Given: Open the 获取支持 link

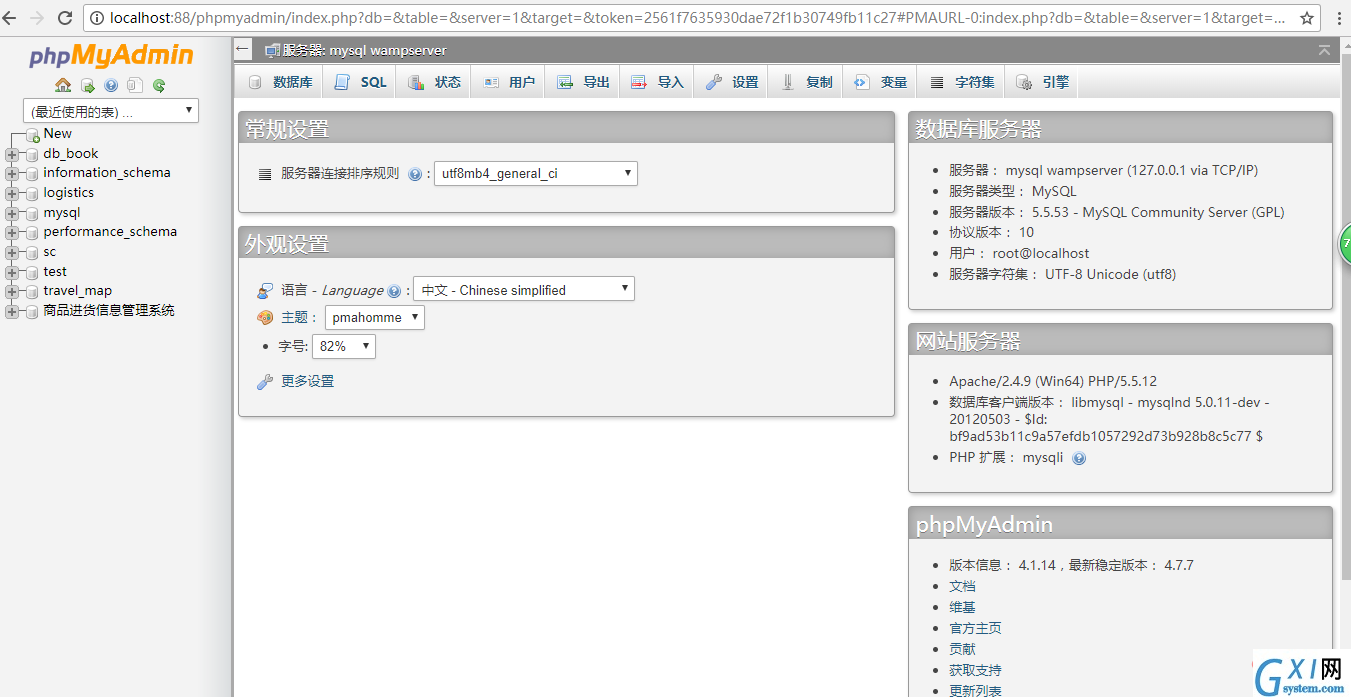Looking at the screenshot, I should 975,671.
